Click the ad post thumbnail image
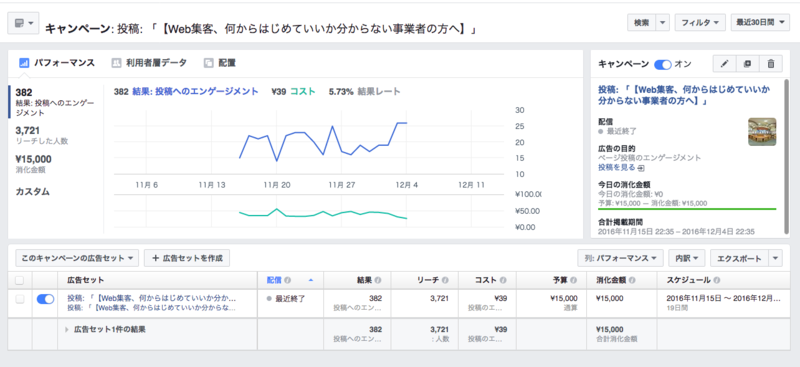800x367 pixels. [x=762, y=132]
